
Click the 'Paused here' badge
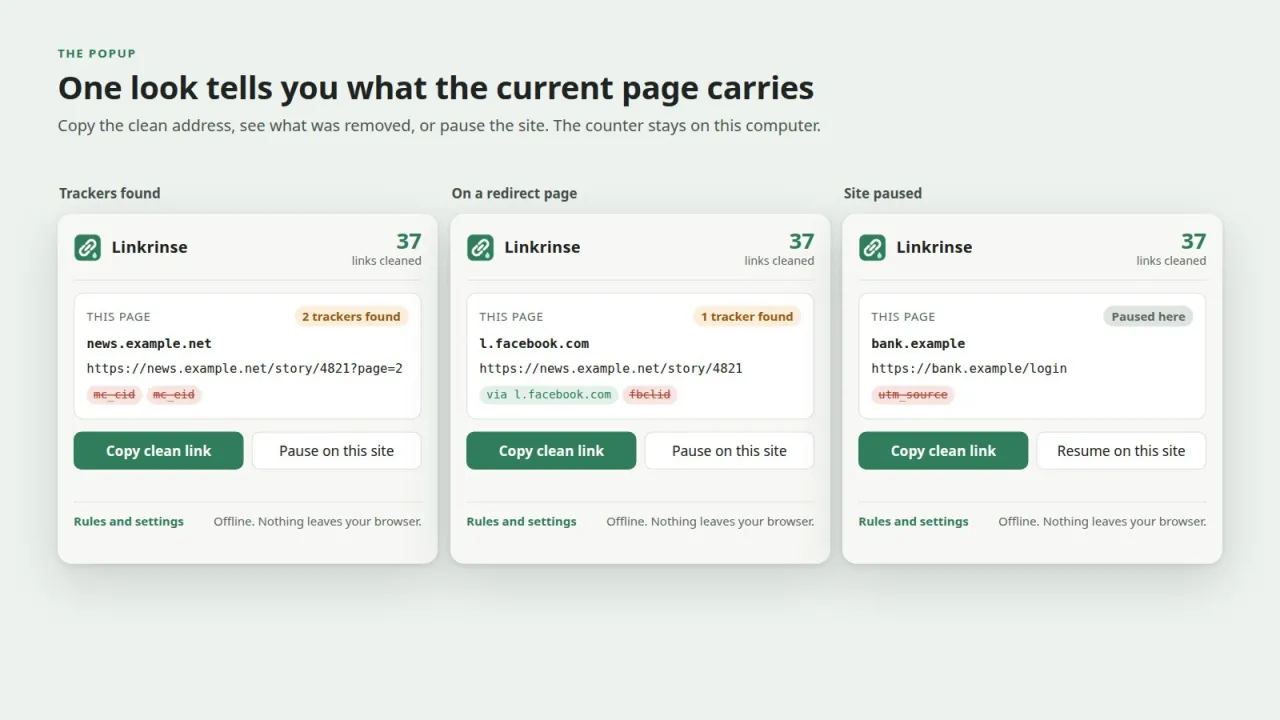pos(1148,316)
